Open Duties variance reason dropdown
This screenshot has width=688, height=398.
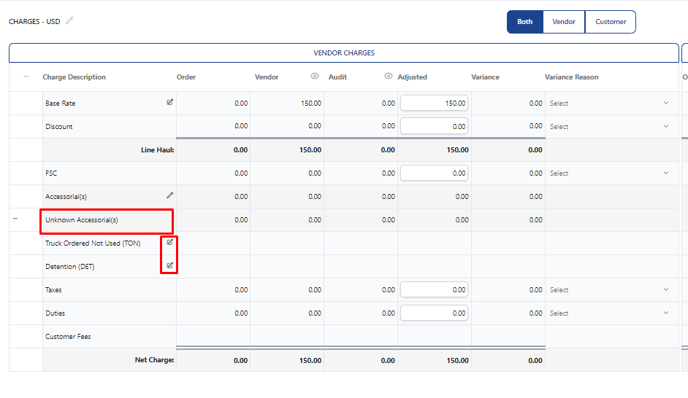[609, 313]
